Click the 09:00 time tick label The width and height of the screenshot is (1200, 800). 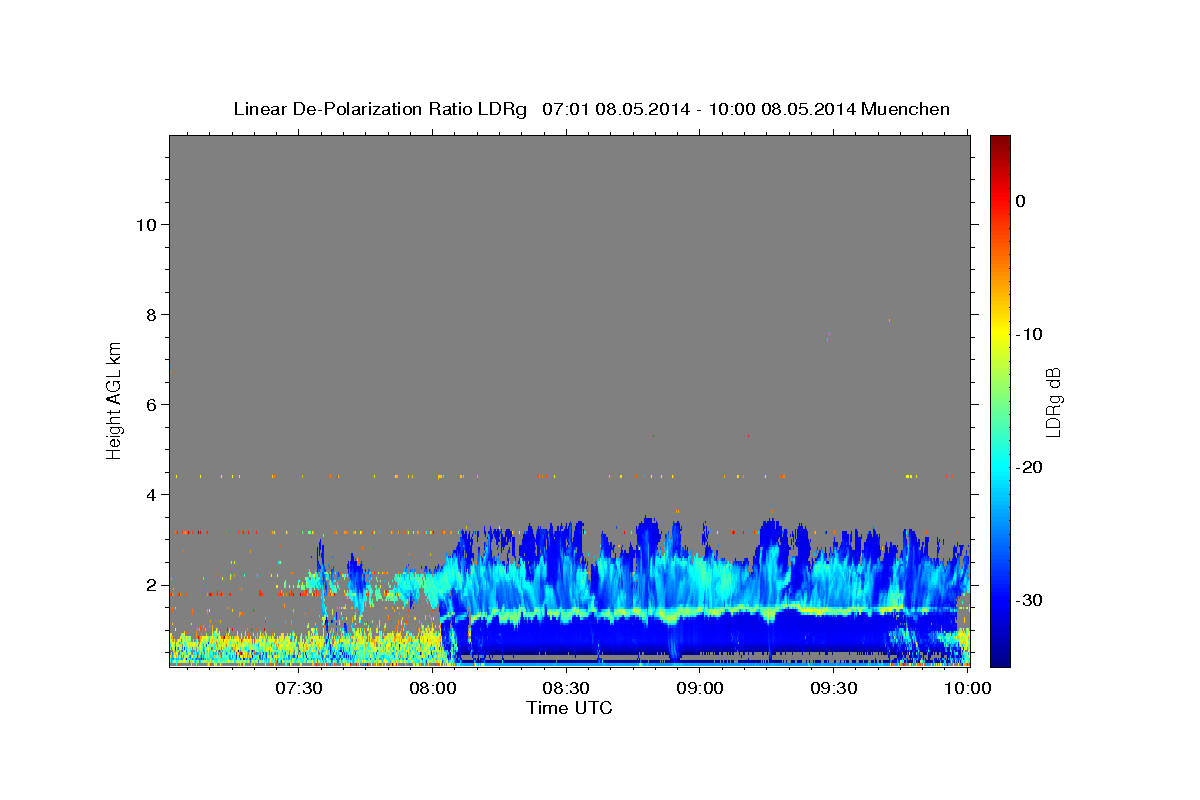701,689
